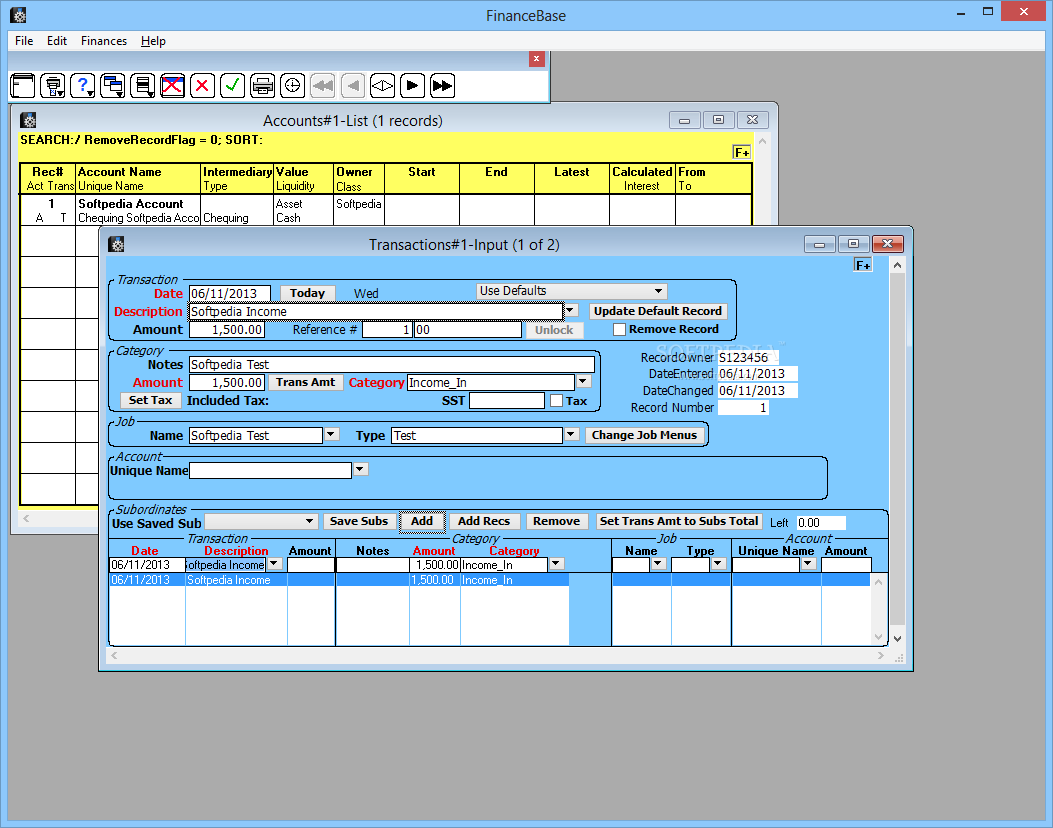Click the SST input field
The height and width of the screenshot is (828, 1053).
[x=506, y=401]
